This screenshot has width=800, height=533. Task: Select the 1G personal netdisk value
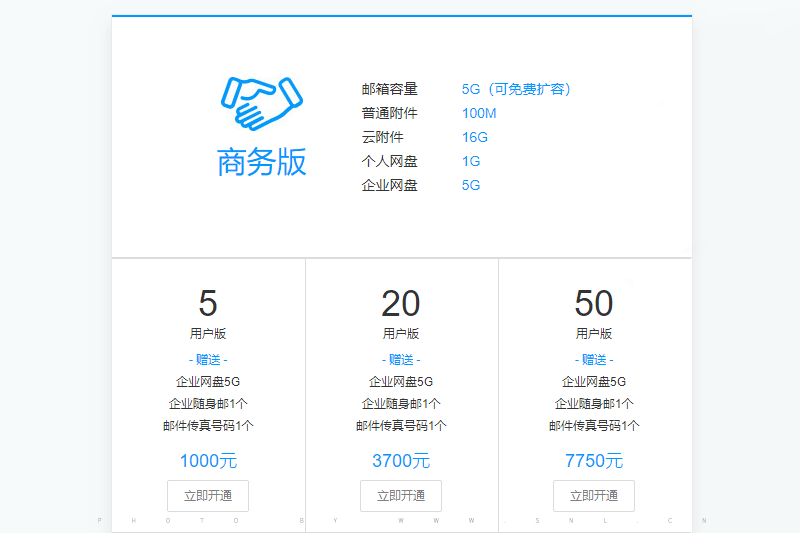471,161
